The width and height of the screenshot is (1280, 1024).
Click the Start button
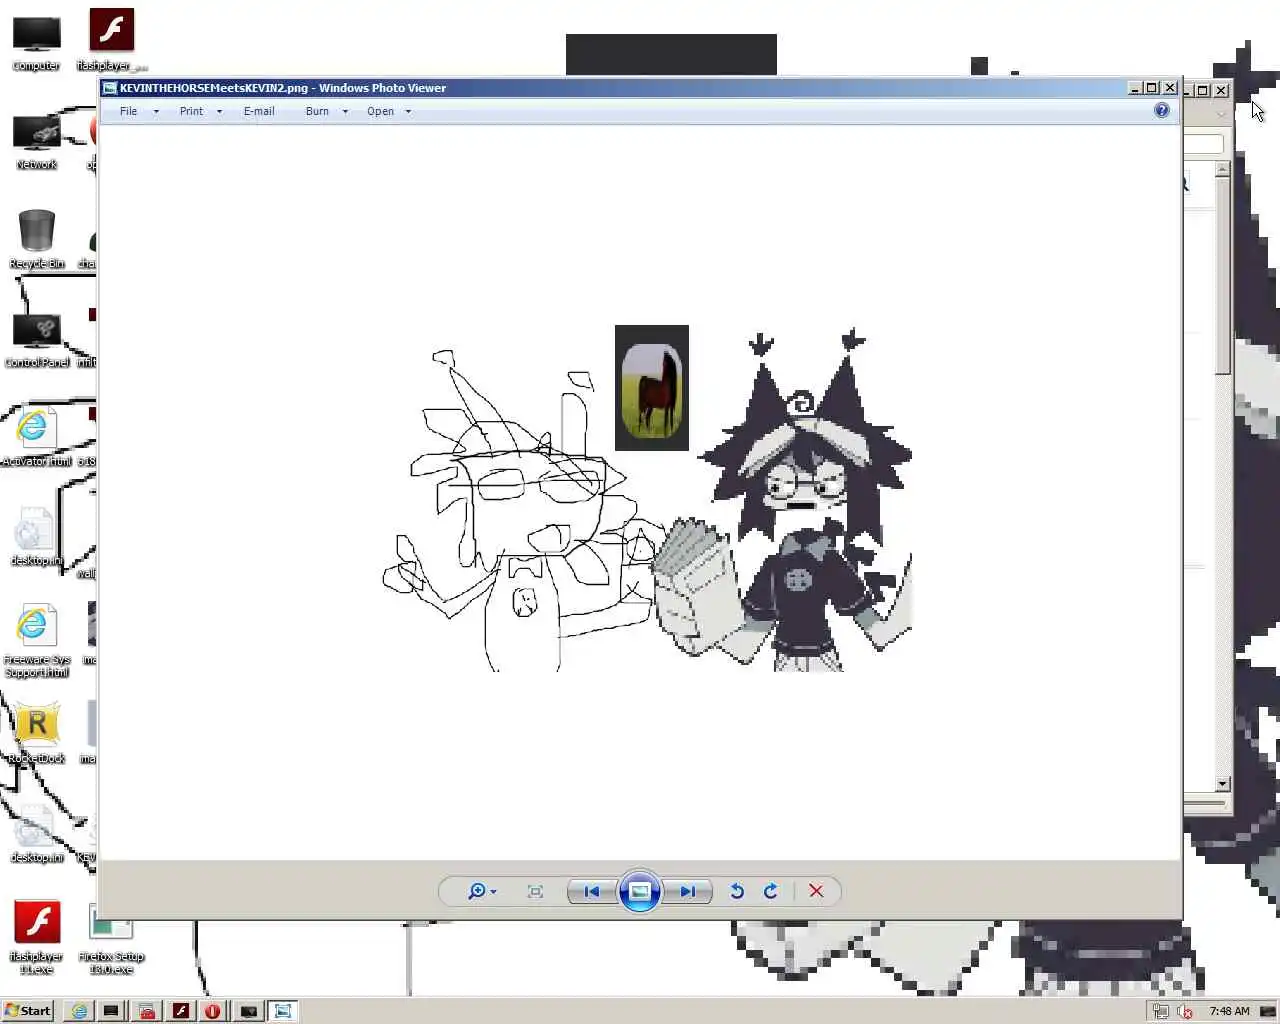(27, 1010)
